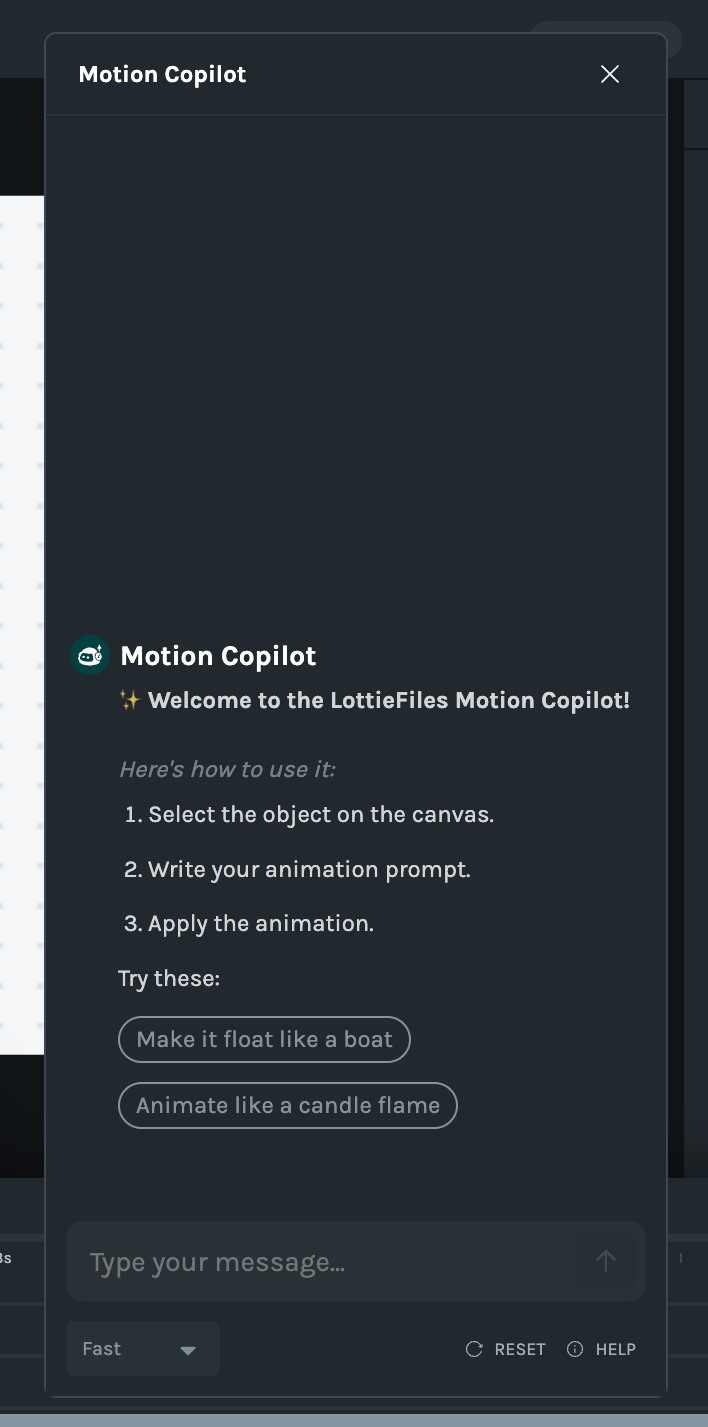The height and width of the screenshot is (1427, 708).
Task: Click the Motion Copilot robot avatar icon
Action: click(x=90, y=655)
